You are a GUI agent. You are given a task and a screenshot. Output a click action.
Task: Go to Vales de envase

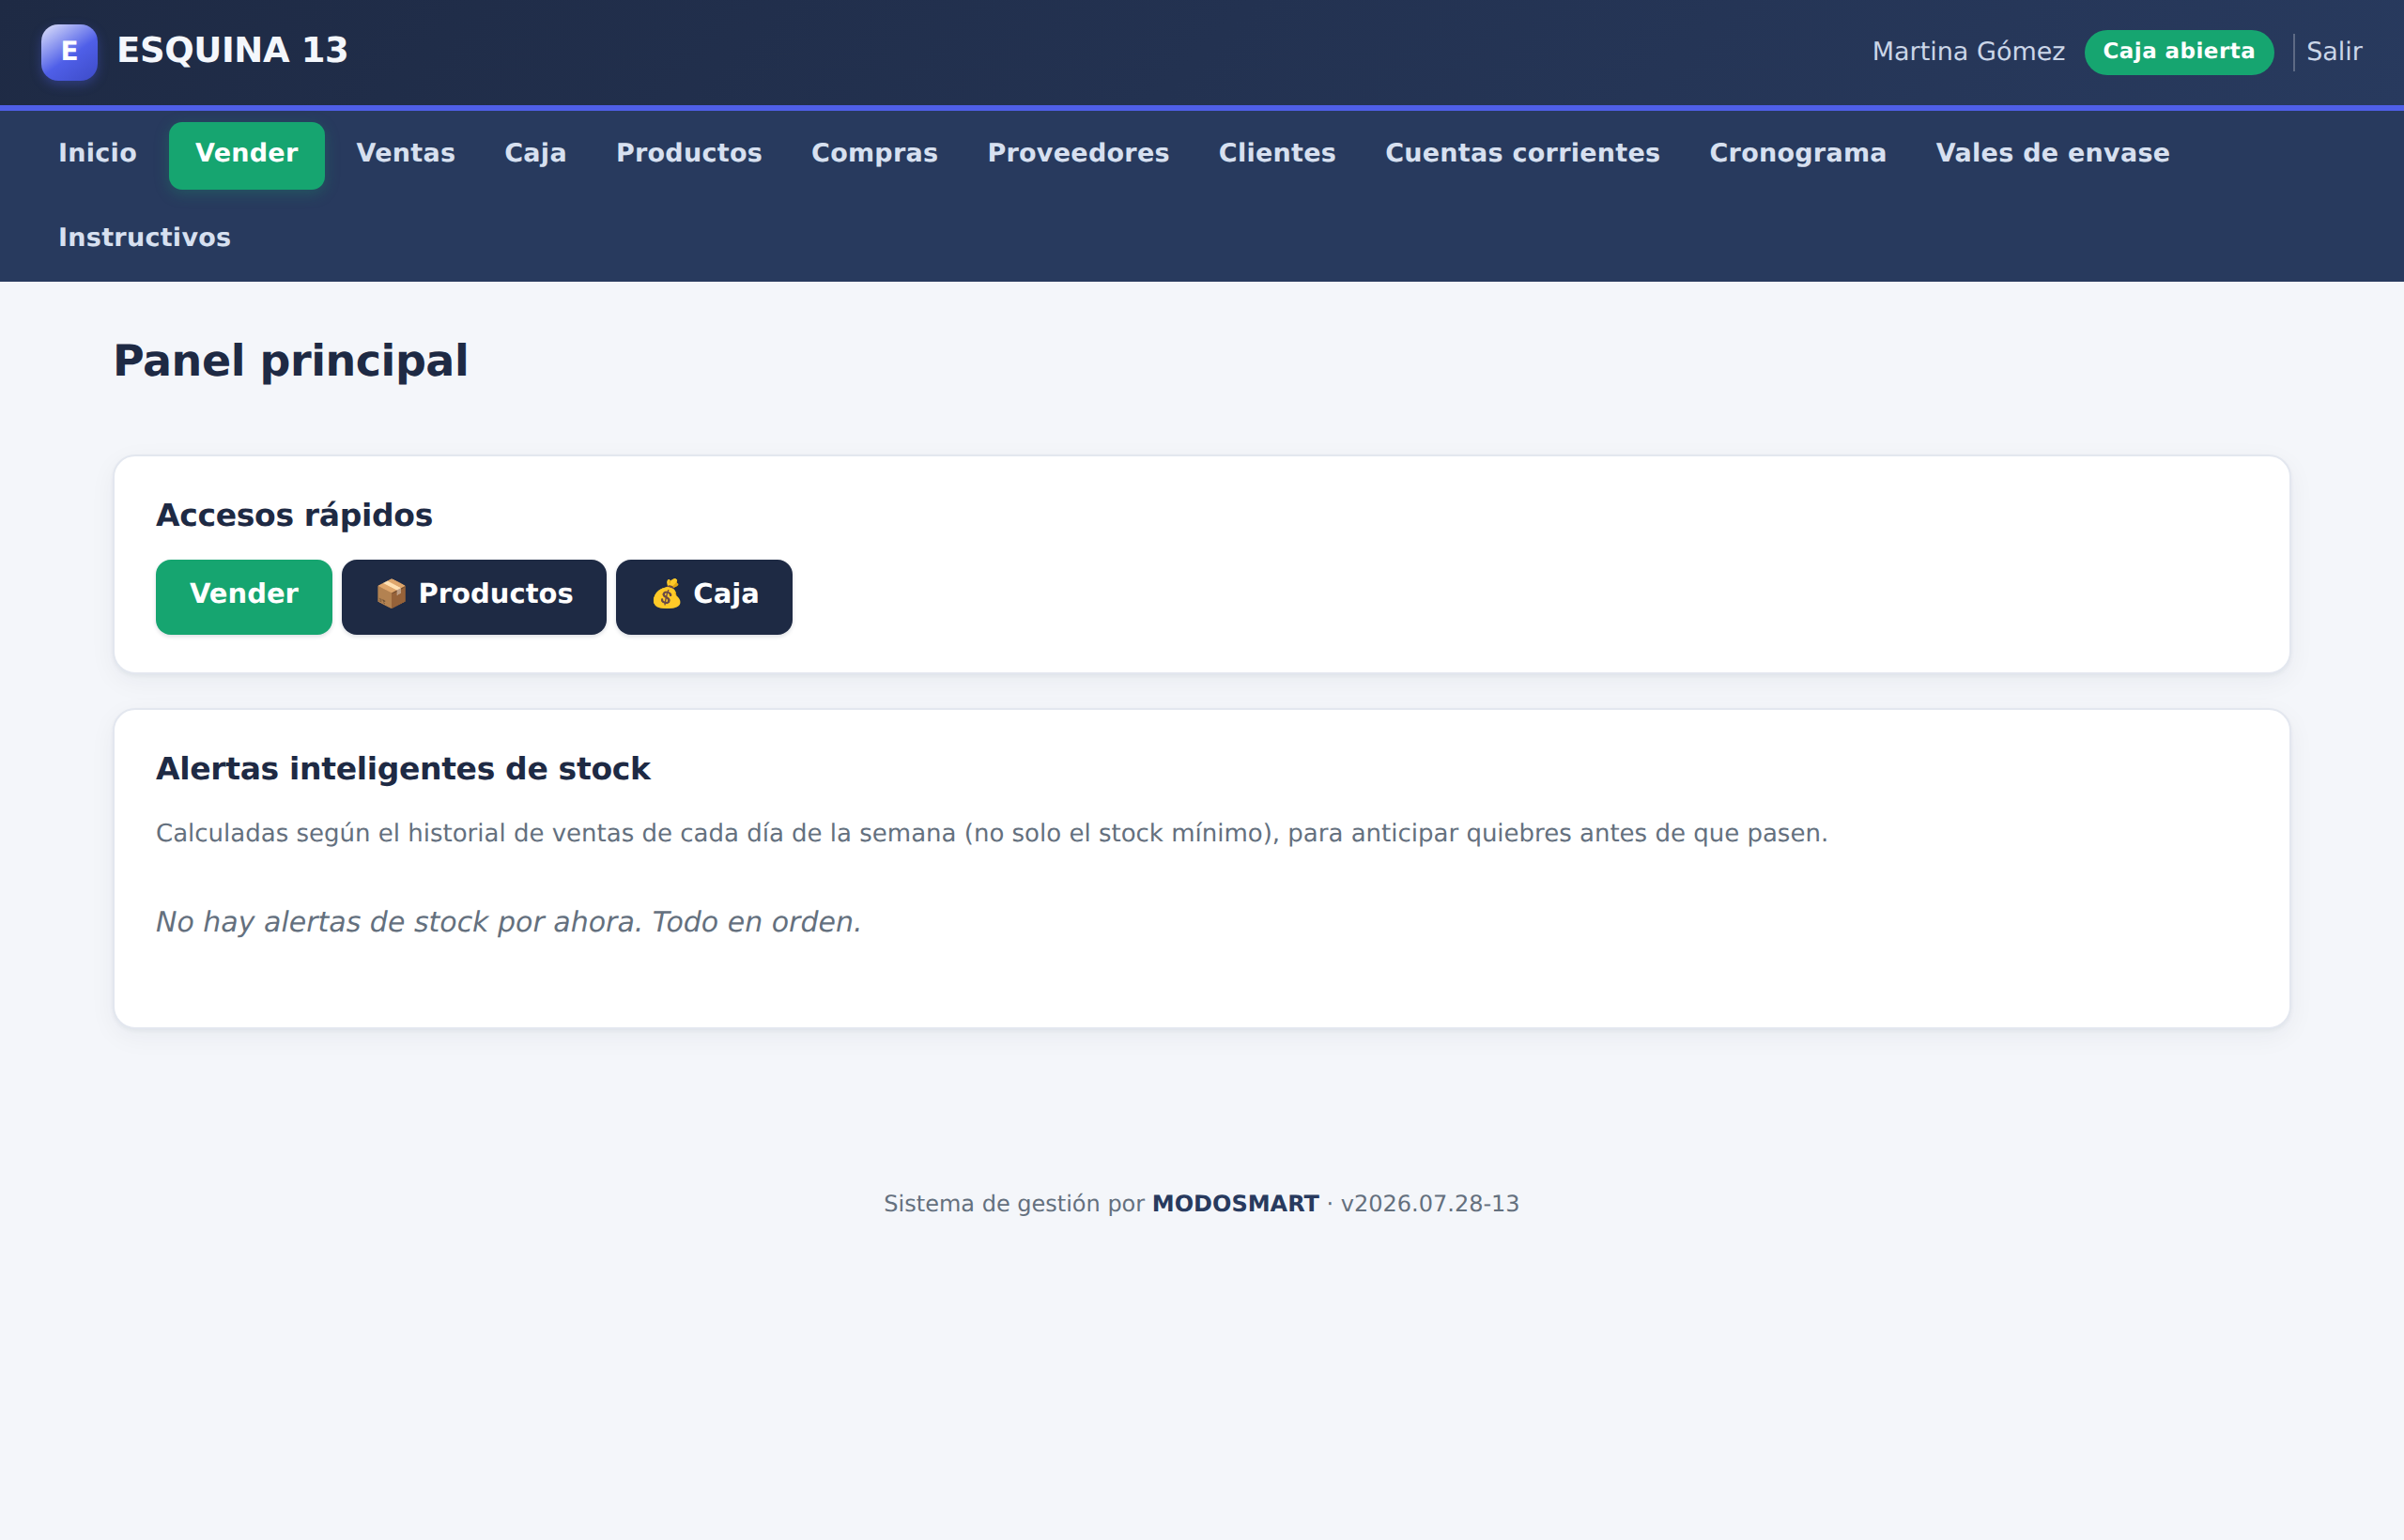(x=2052, y=153)
